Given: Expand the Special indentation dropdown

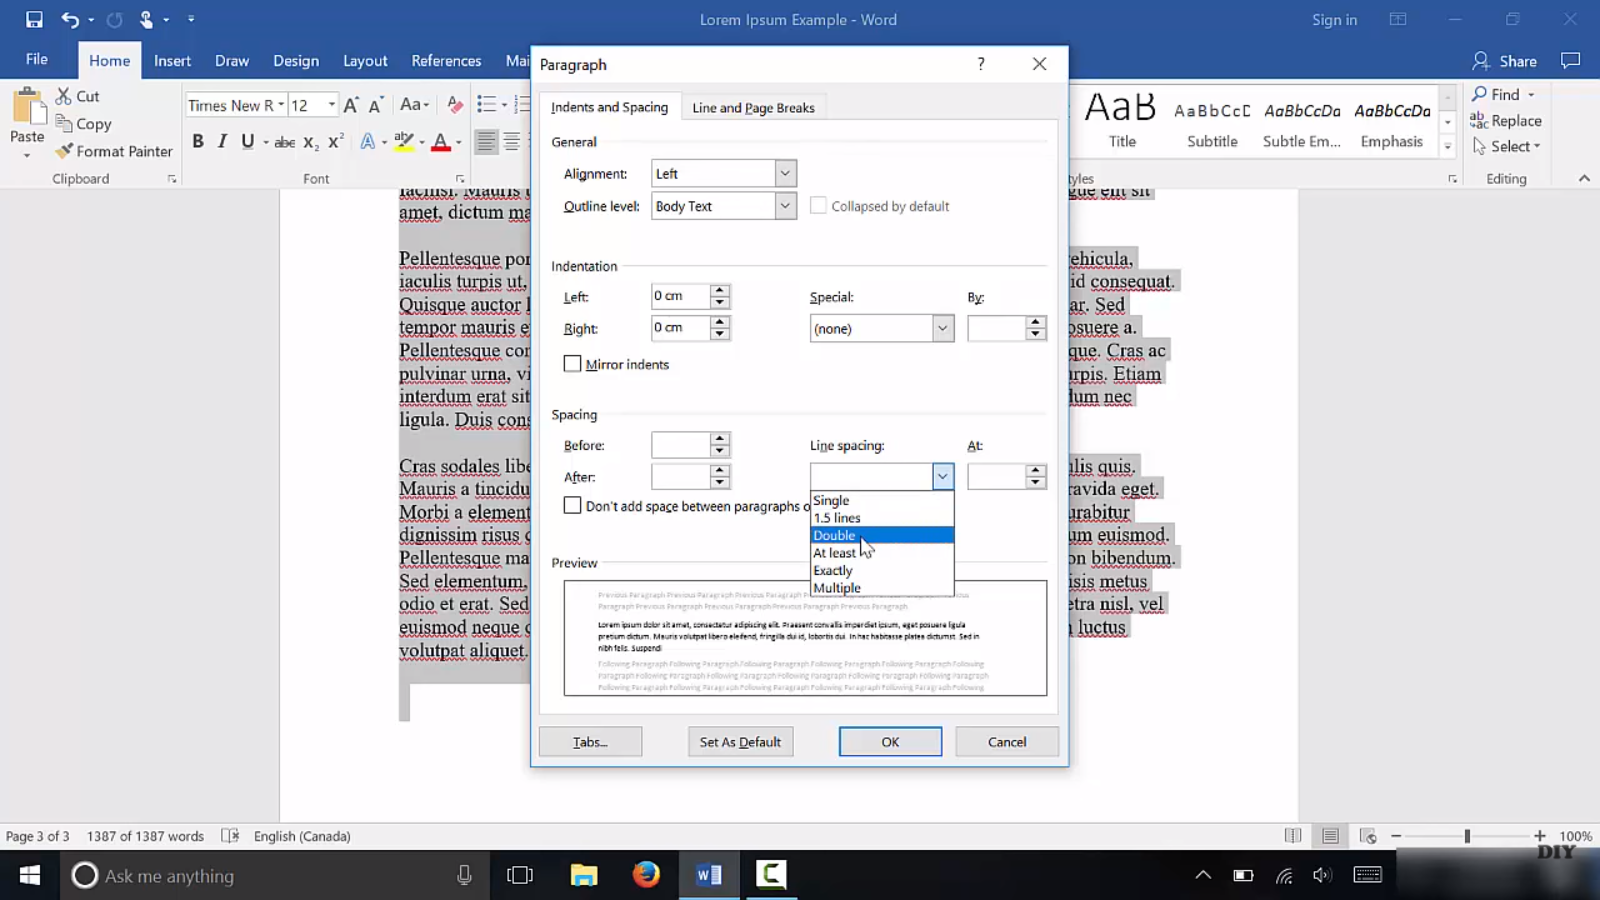Looking at the screenshot, I should click(x=941, y=329).
